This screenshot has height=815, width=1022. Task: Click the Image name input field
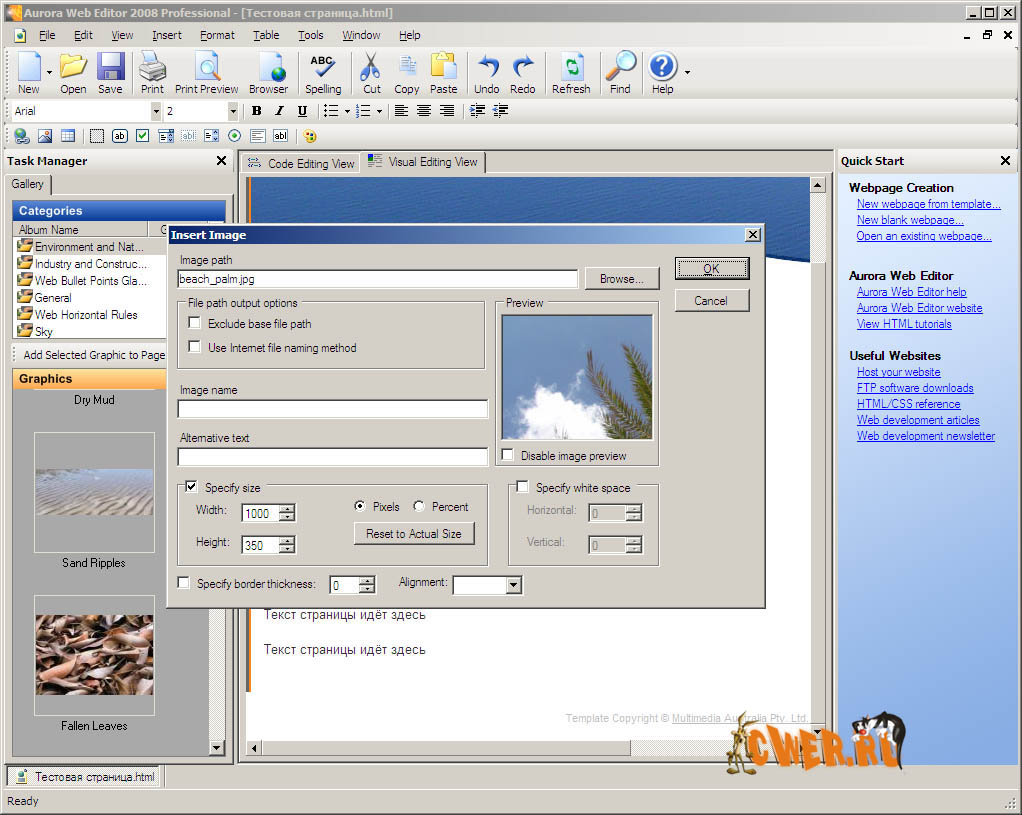click(x=332, y=409)
